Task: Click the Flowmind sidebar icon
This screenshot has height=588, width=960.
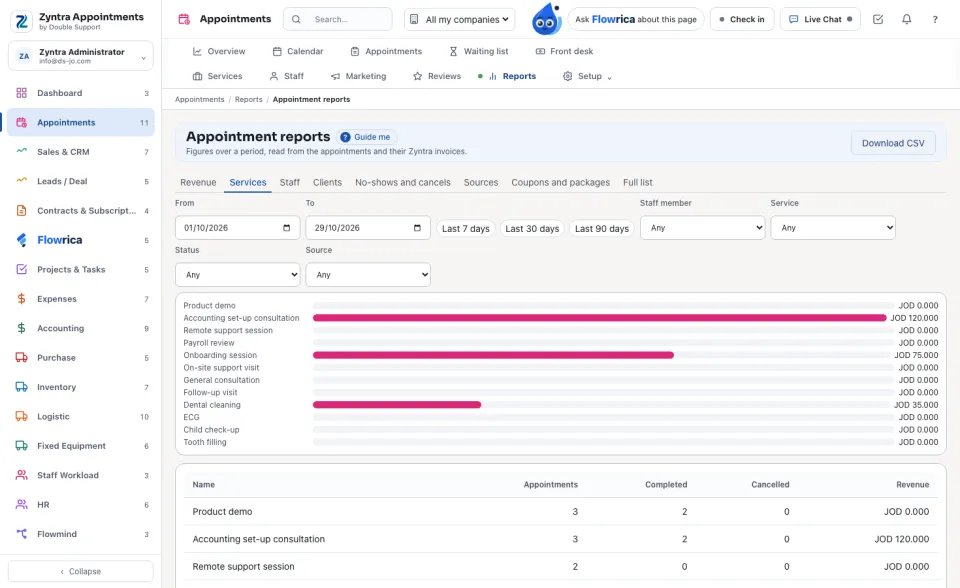Action: click(21, 534)
